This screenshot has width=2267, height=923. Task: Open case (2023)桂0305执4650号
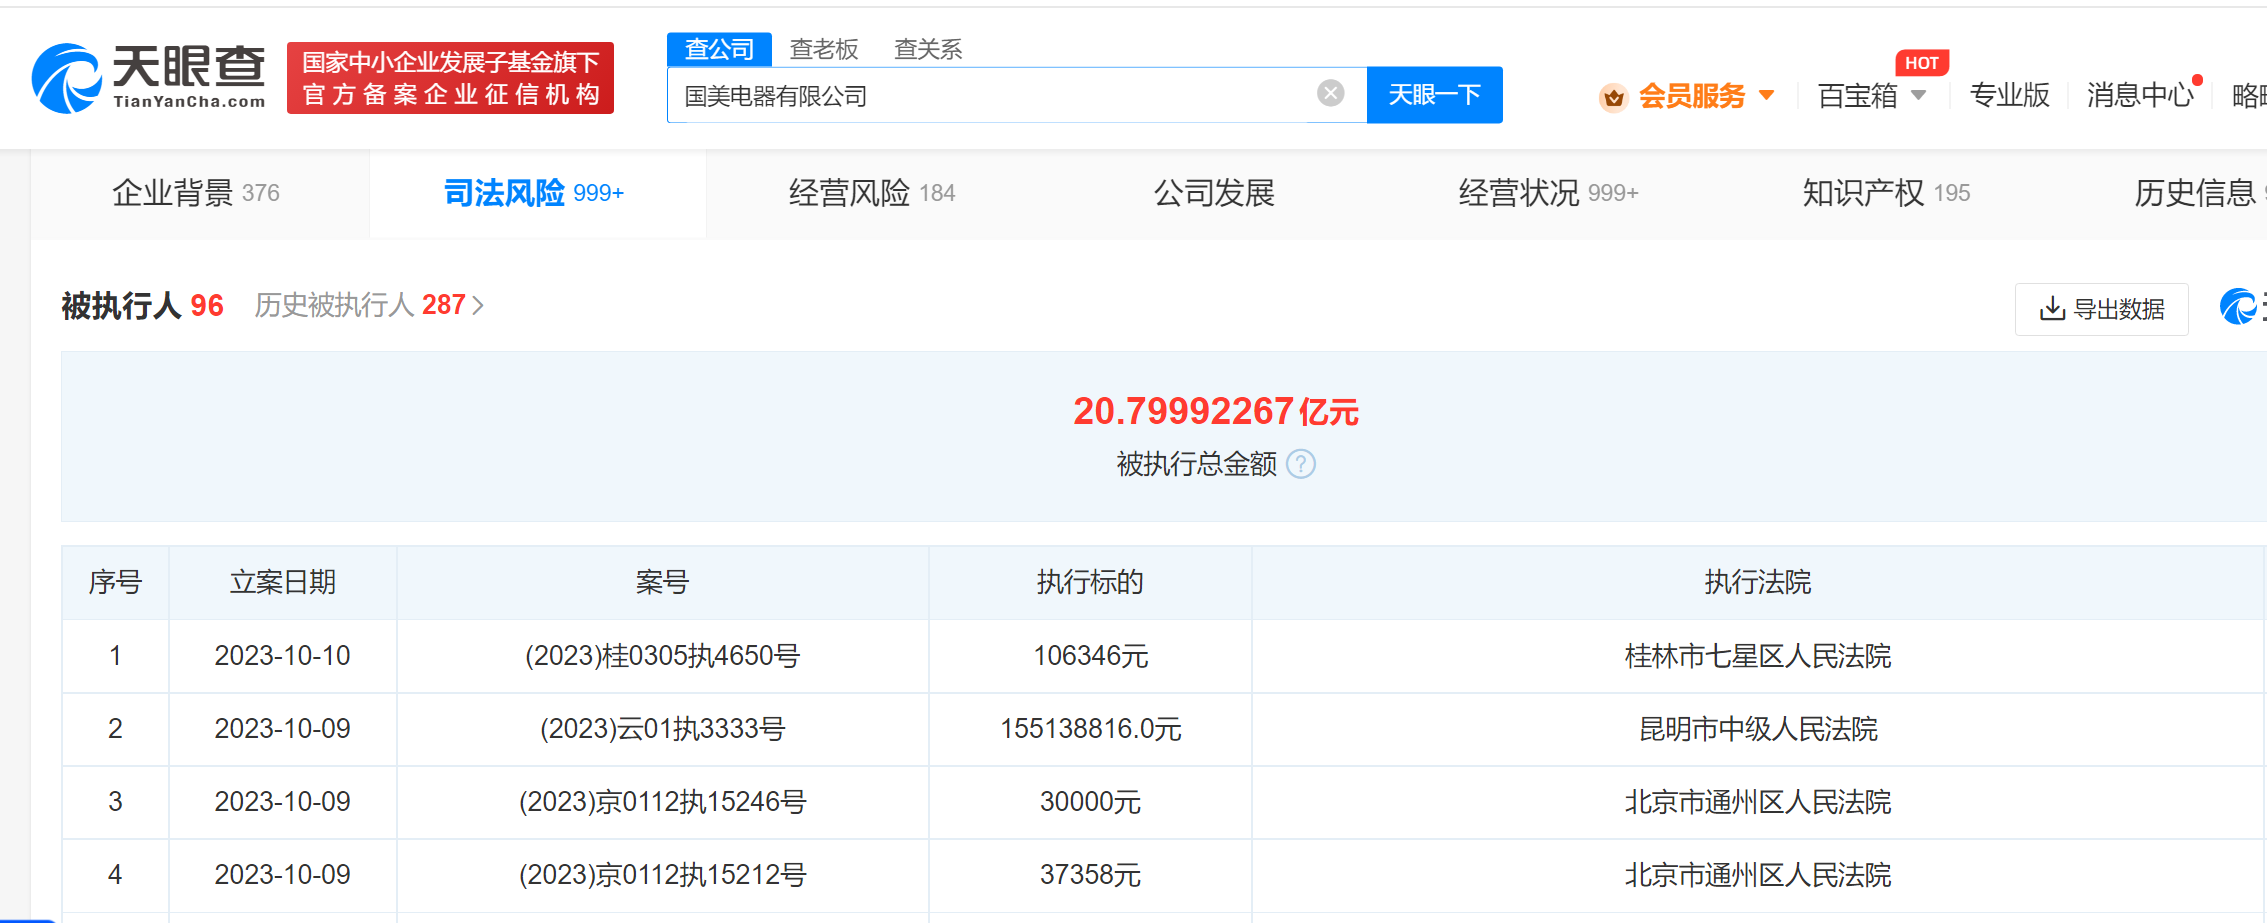pyautogui.click(x=662, y=656)
